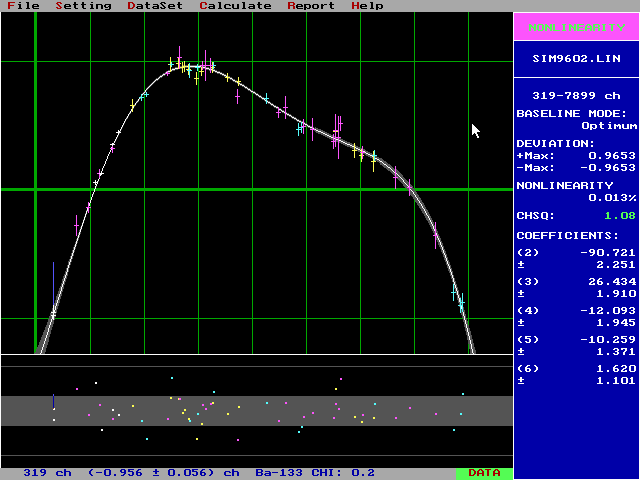Click the SIM9602.LIN file name
The height and width of the screenshot is (480, 640).
pos(576,59)
